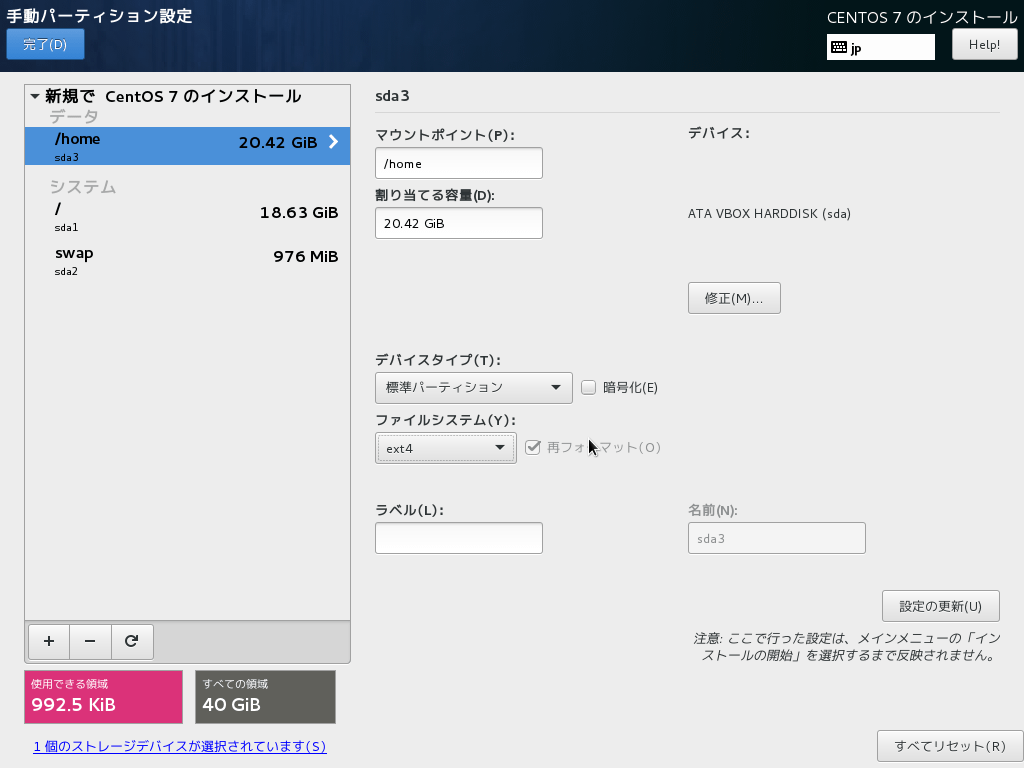Toggle the 再フォーマット(O) checkbox
This screenshot has width=1024, height=768.
pos(532,447)
